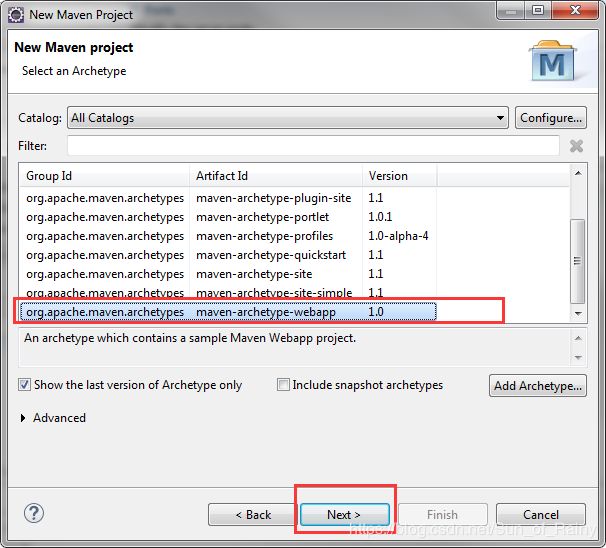Image resolution: width=606 pixels, height=548 pixels.
Task: Click the help question mark icon
Action: pos(34,514)
